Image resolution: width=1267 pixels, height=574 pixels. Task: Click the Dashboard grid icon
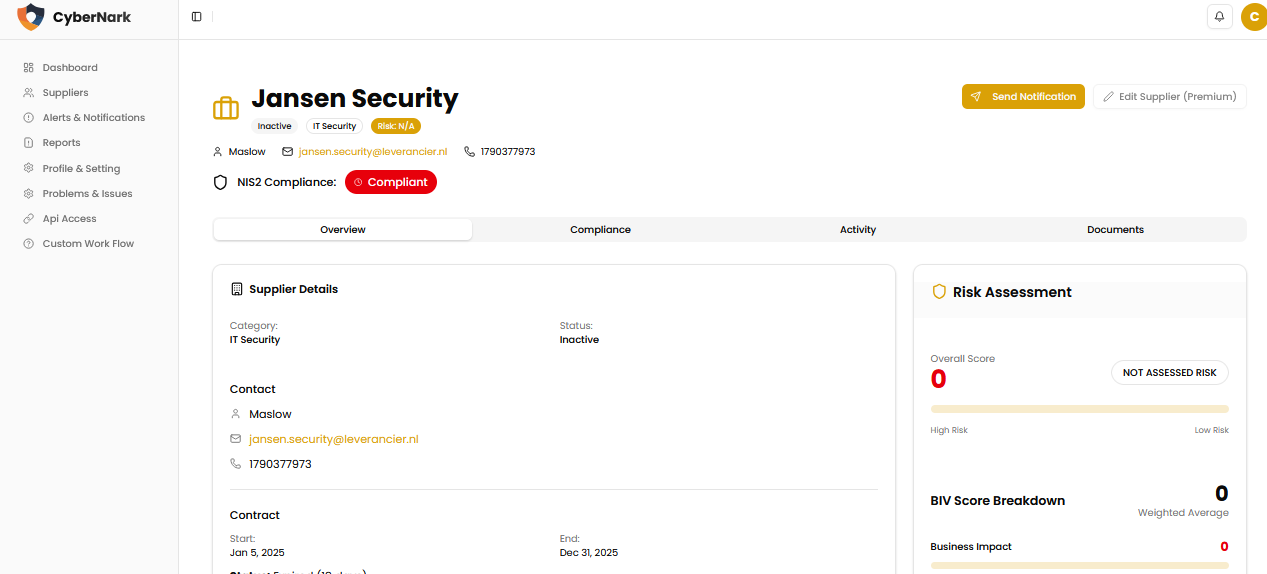coord(29,68)
